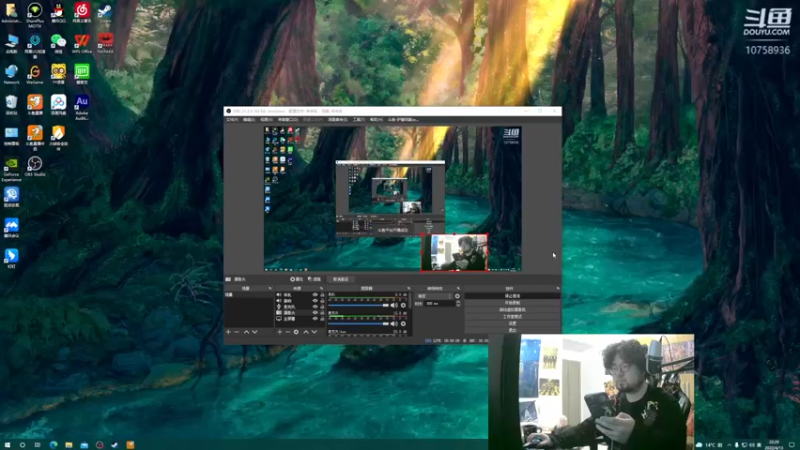Remove selected source with the minus button
Screen dimensions: 800x450
288,332
